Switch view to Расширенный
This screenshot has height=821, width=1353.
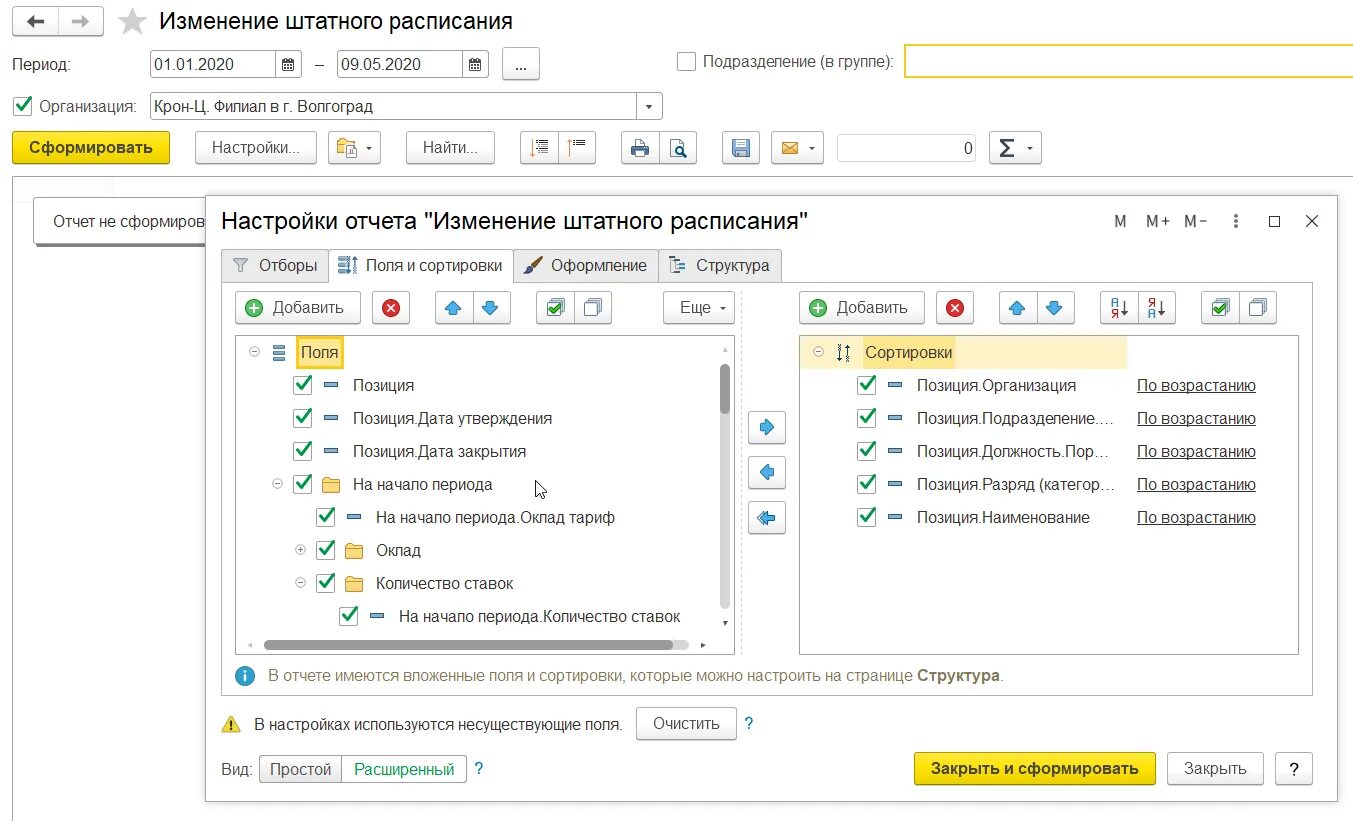point(404,769)
